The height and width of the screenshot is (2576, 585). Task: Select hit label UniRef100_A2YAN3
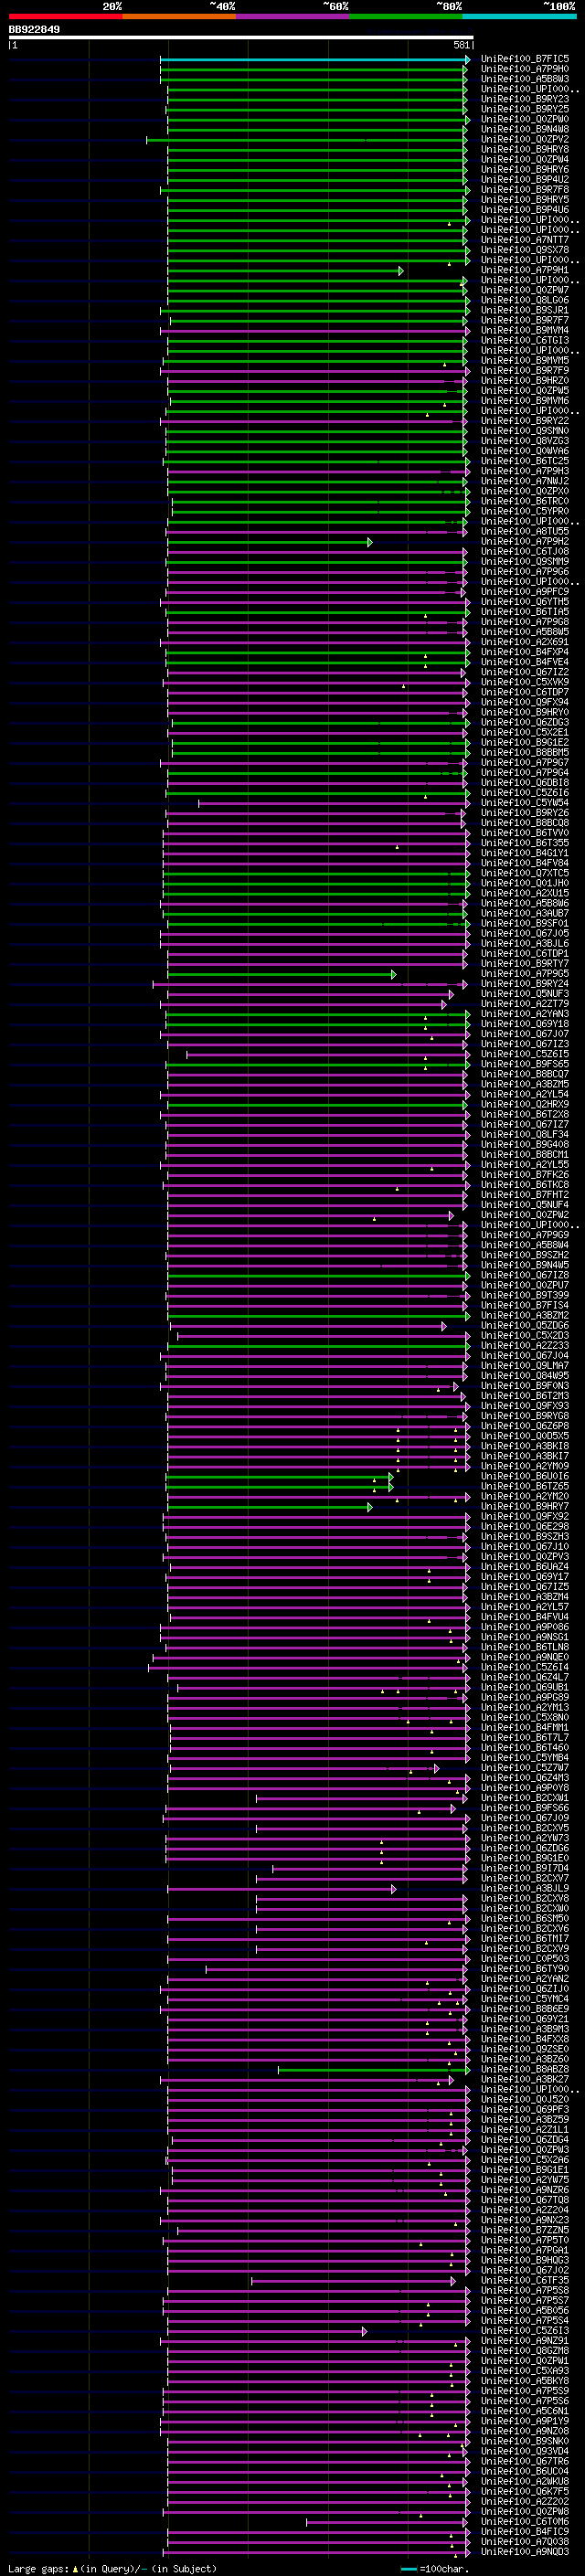[x=525, y=1014]
